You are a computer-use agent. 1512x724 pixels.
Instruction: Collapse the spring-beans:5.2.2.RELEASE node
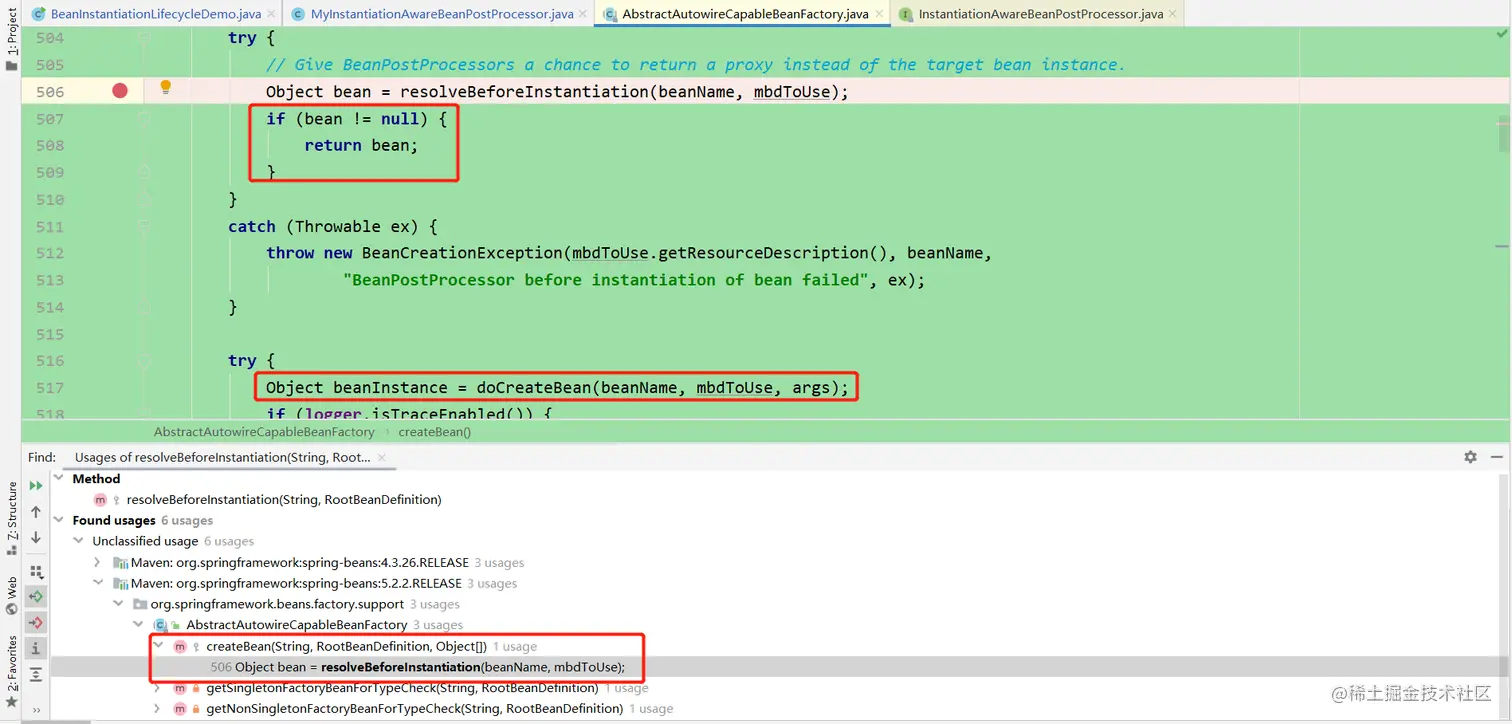coord(97,583)
